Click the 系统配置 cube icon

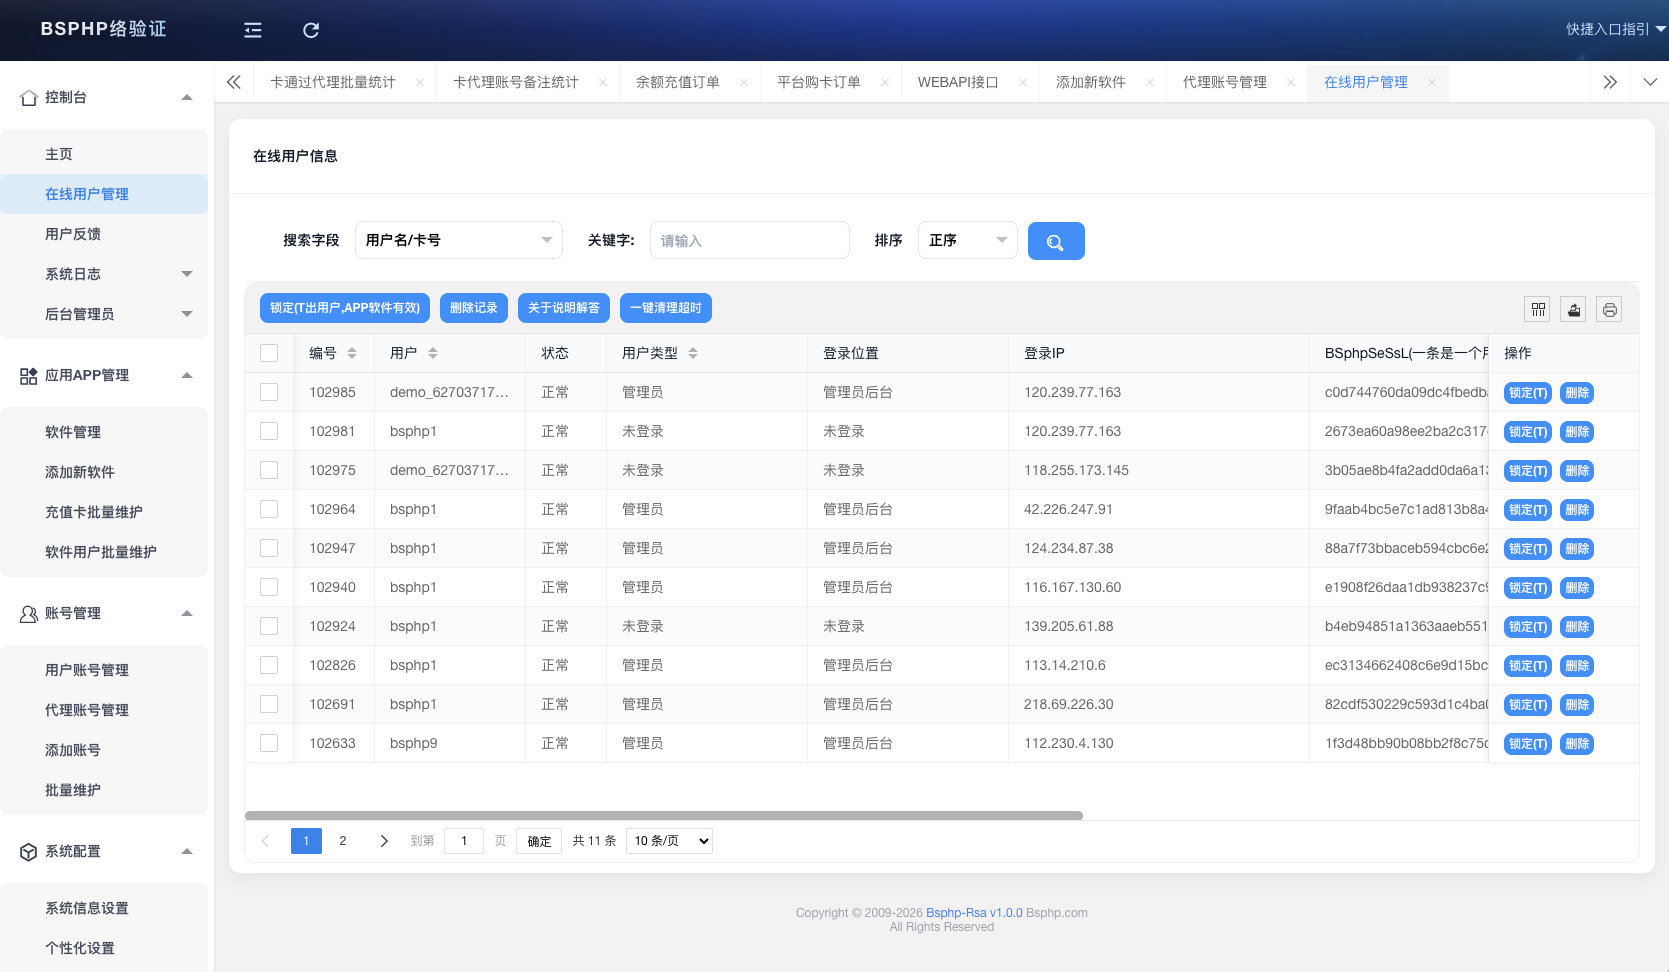29,852
